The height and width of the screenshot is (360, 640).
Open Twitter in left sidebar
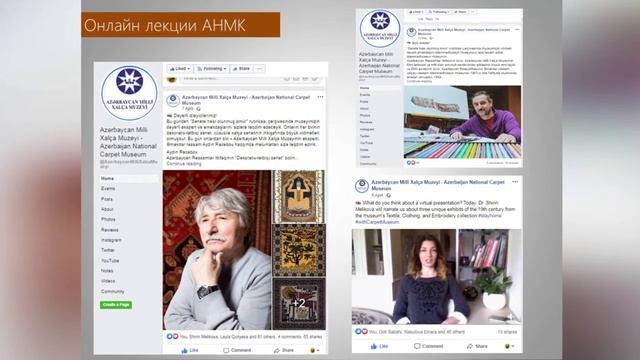[x=108, y=250]
